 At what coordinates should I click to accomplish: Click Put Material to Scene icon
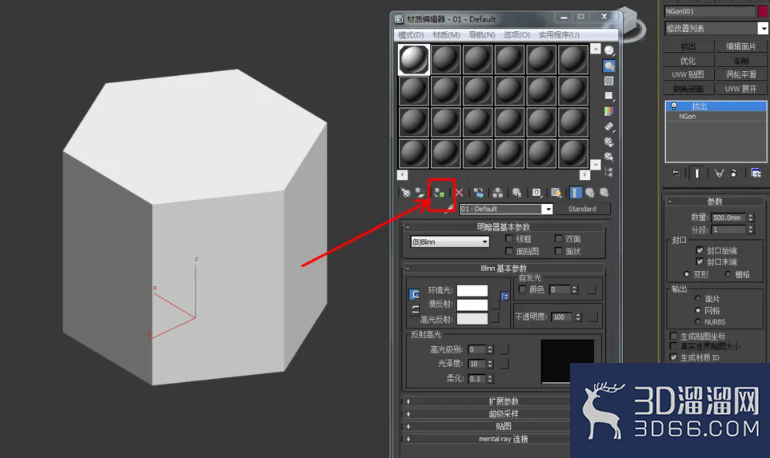click(420, 193)
